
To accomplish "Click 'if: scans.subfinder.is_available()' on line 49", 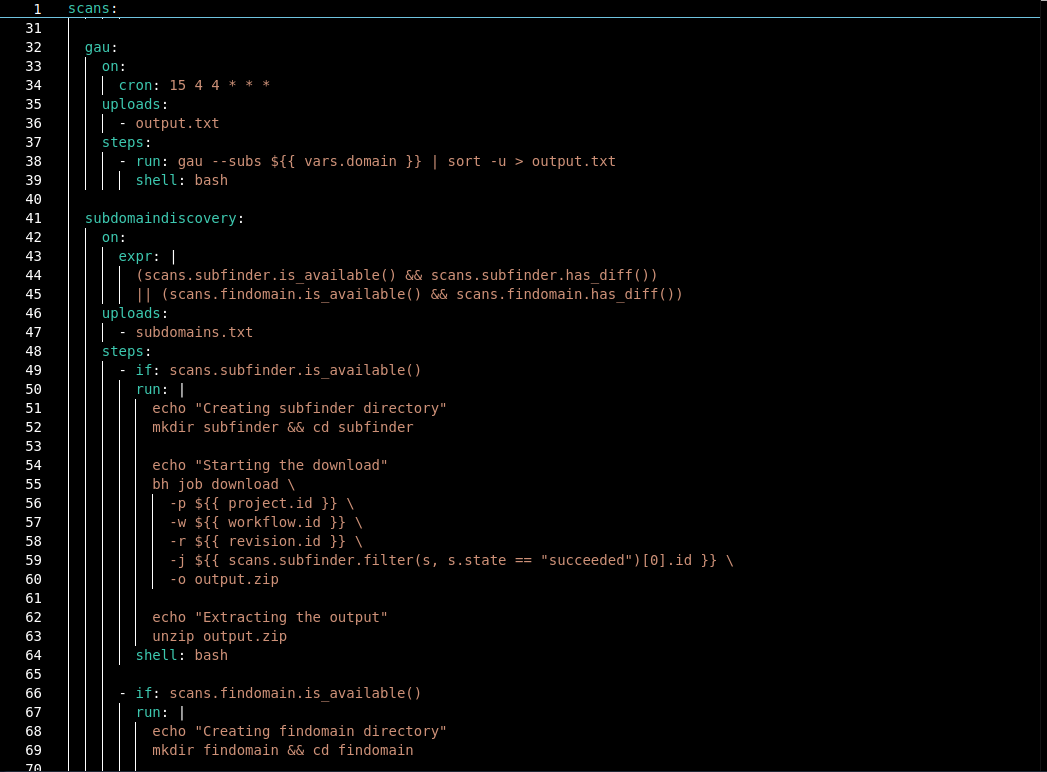I will pos(278,371).
